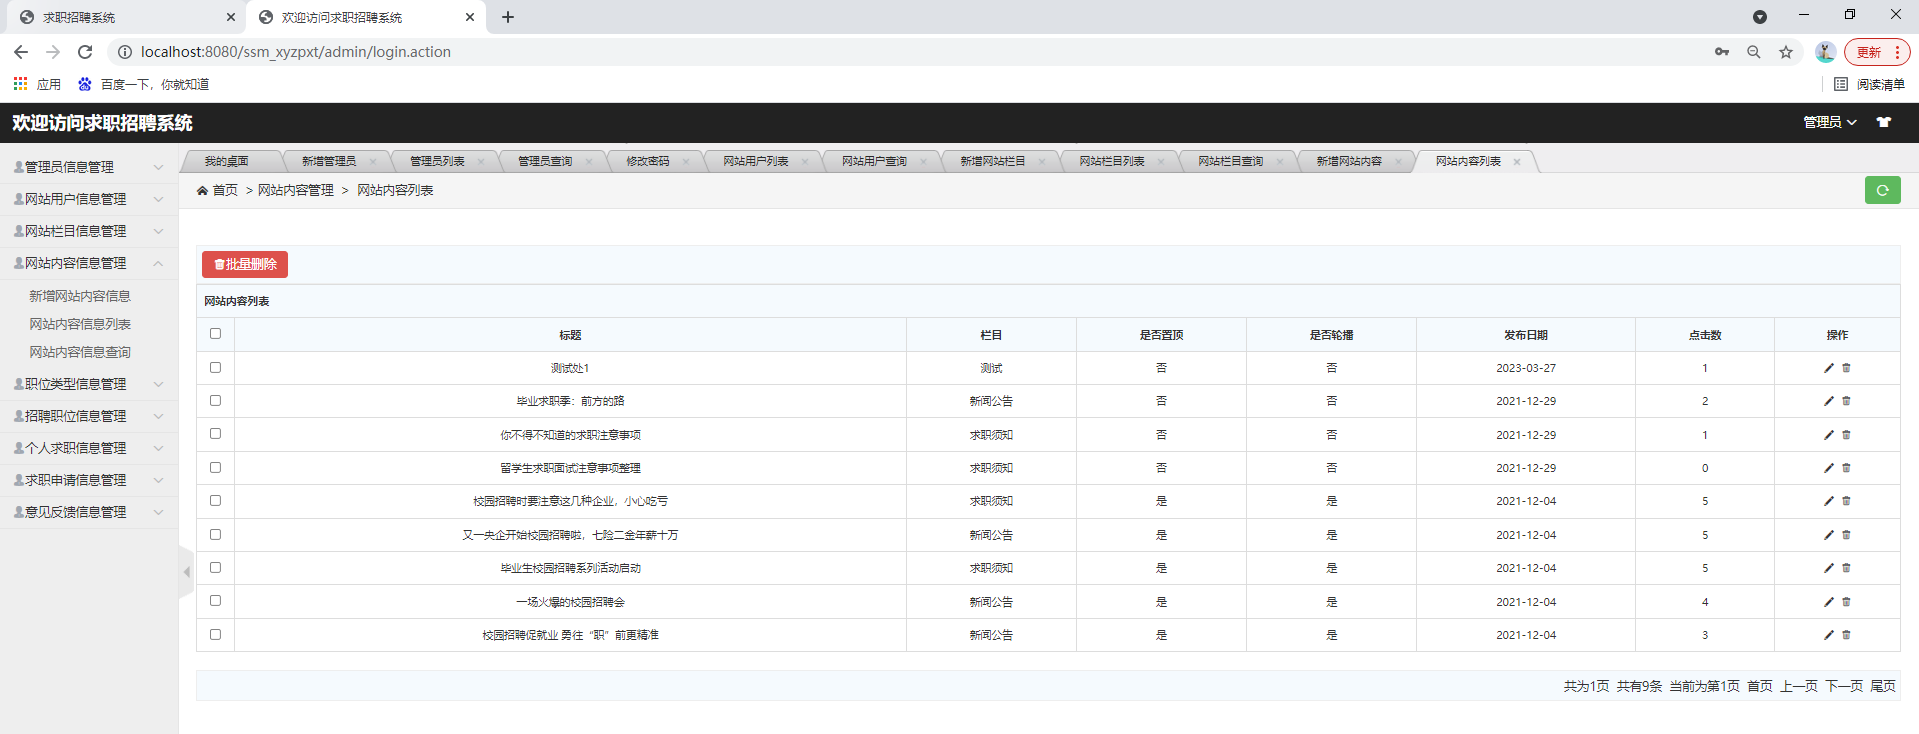Toggle the select-all checkbox in table header

[215, 334]
